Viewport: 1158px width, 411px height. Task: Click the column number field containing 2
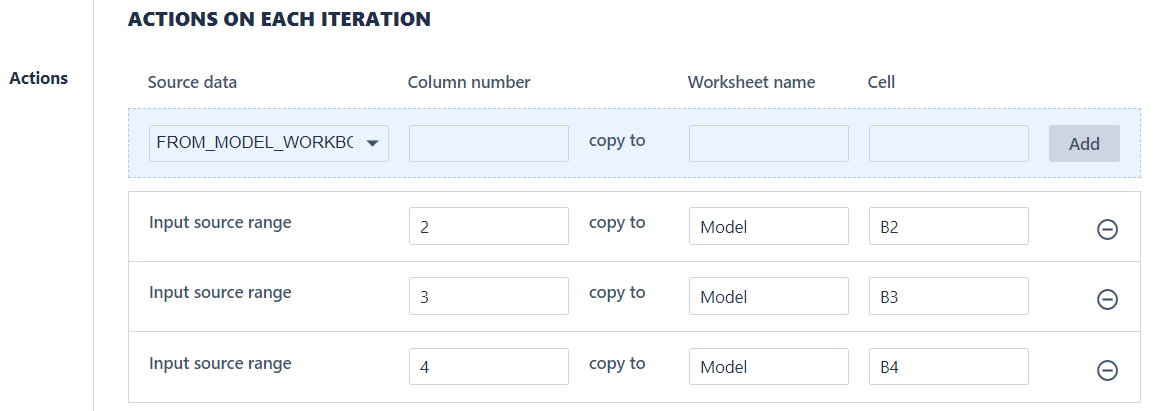488,226
